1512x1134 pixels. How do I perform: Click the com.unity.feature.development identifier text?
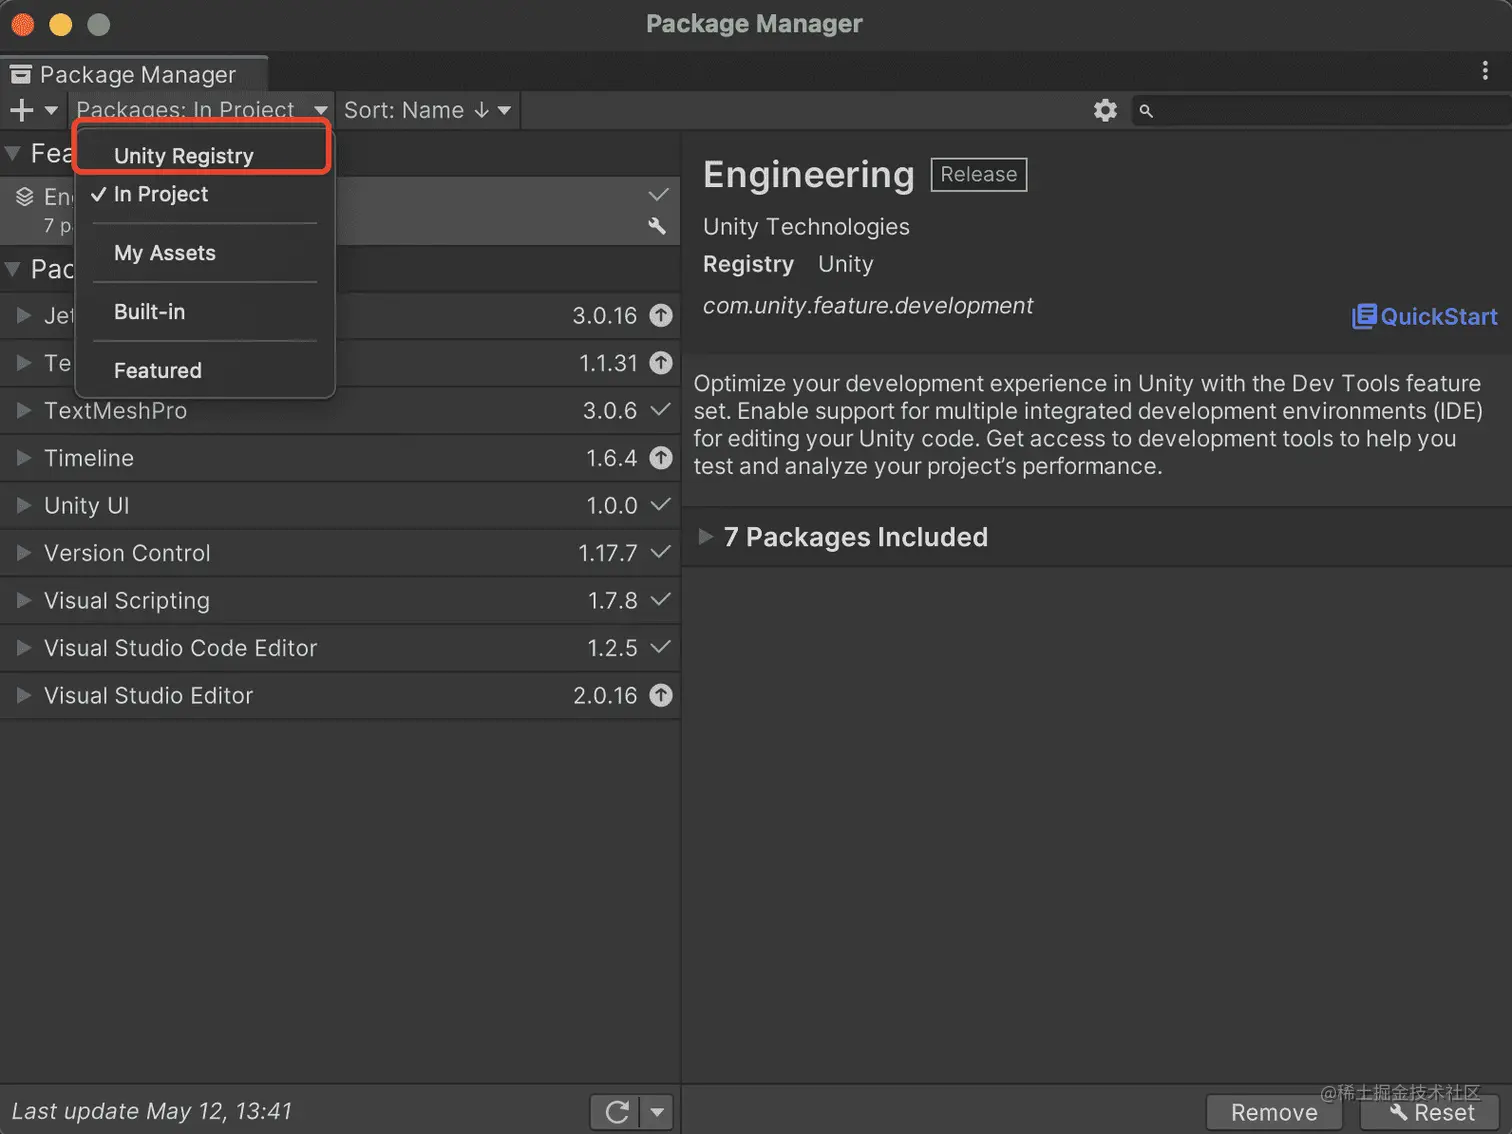[868, 305]
